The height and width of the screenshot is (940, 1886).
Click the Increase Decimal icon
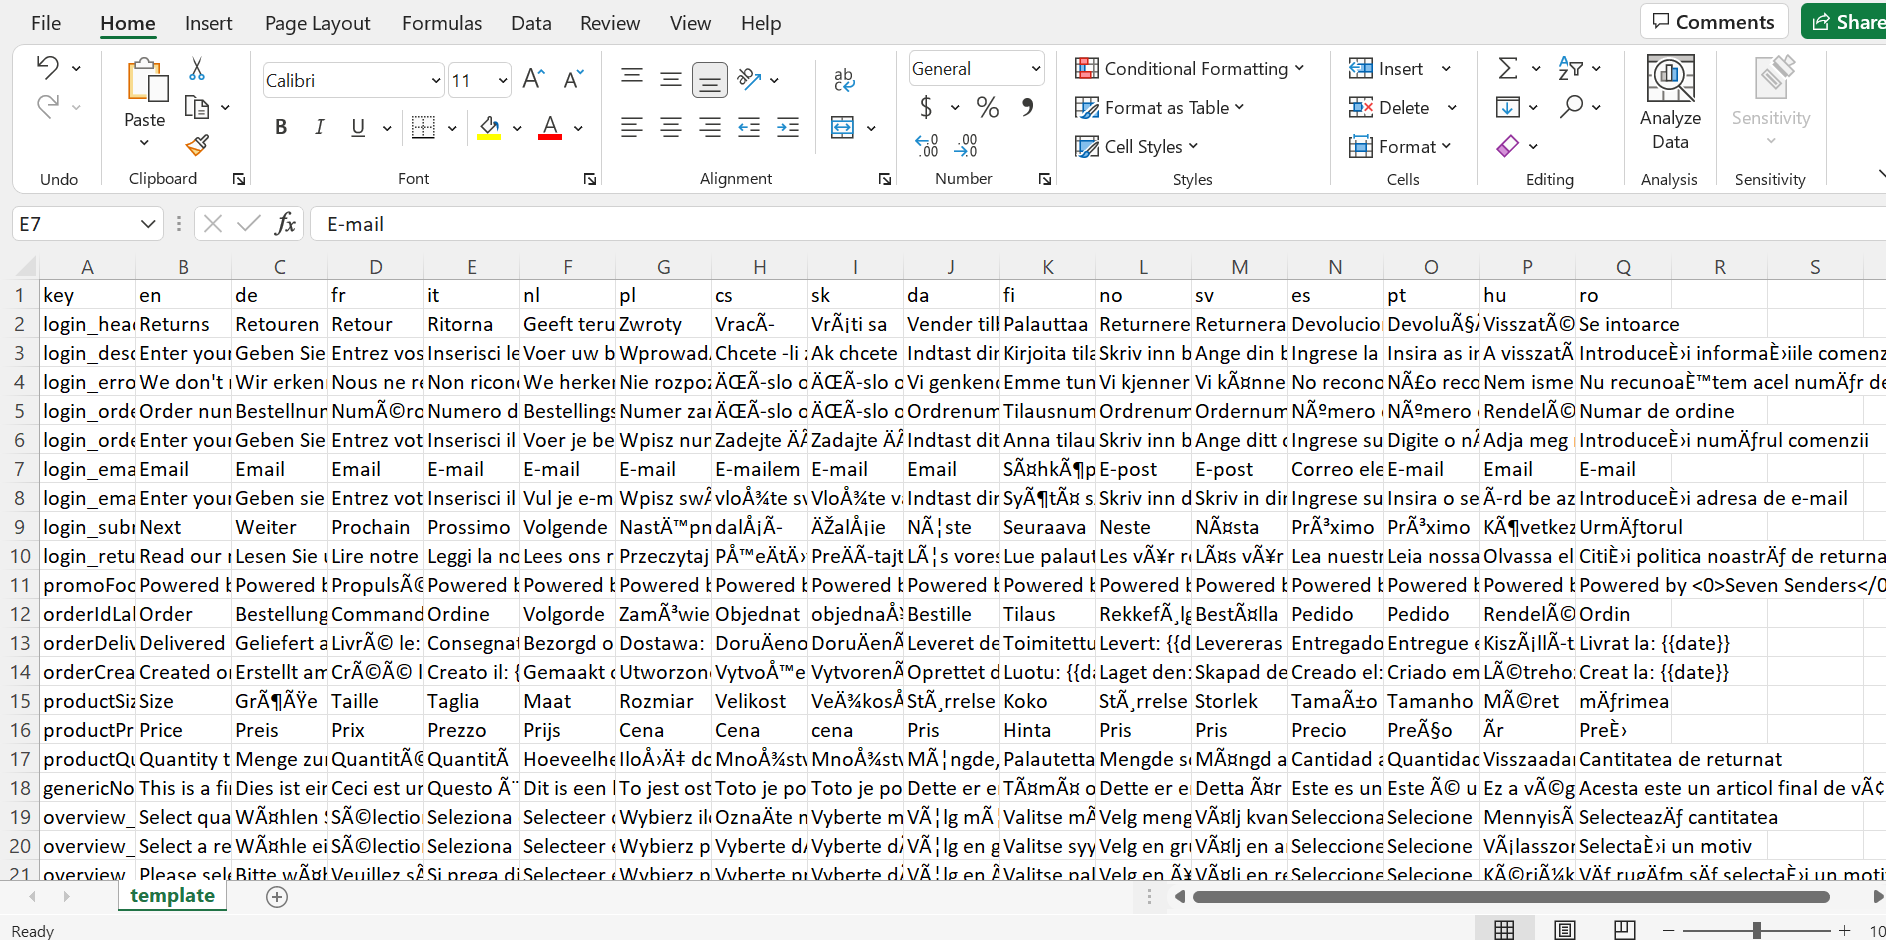tap(927, 146)
